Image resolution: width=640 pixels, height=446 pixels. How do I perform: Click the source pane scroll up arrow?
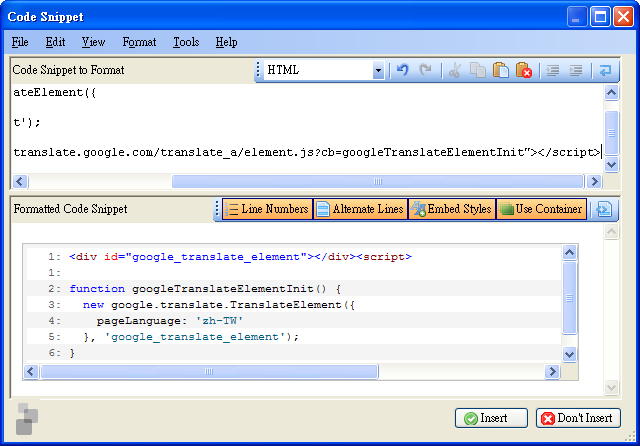pos(611,93)
